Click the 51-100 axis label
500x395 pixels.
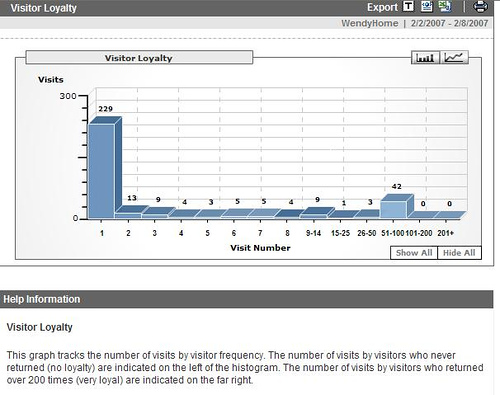point(393,233)
